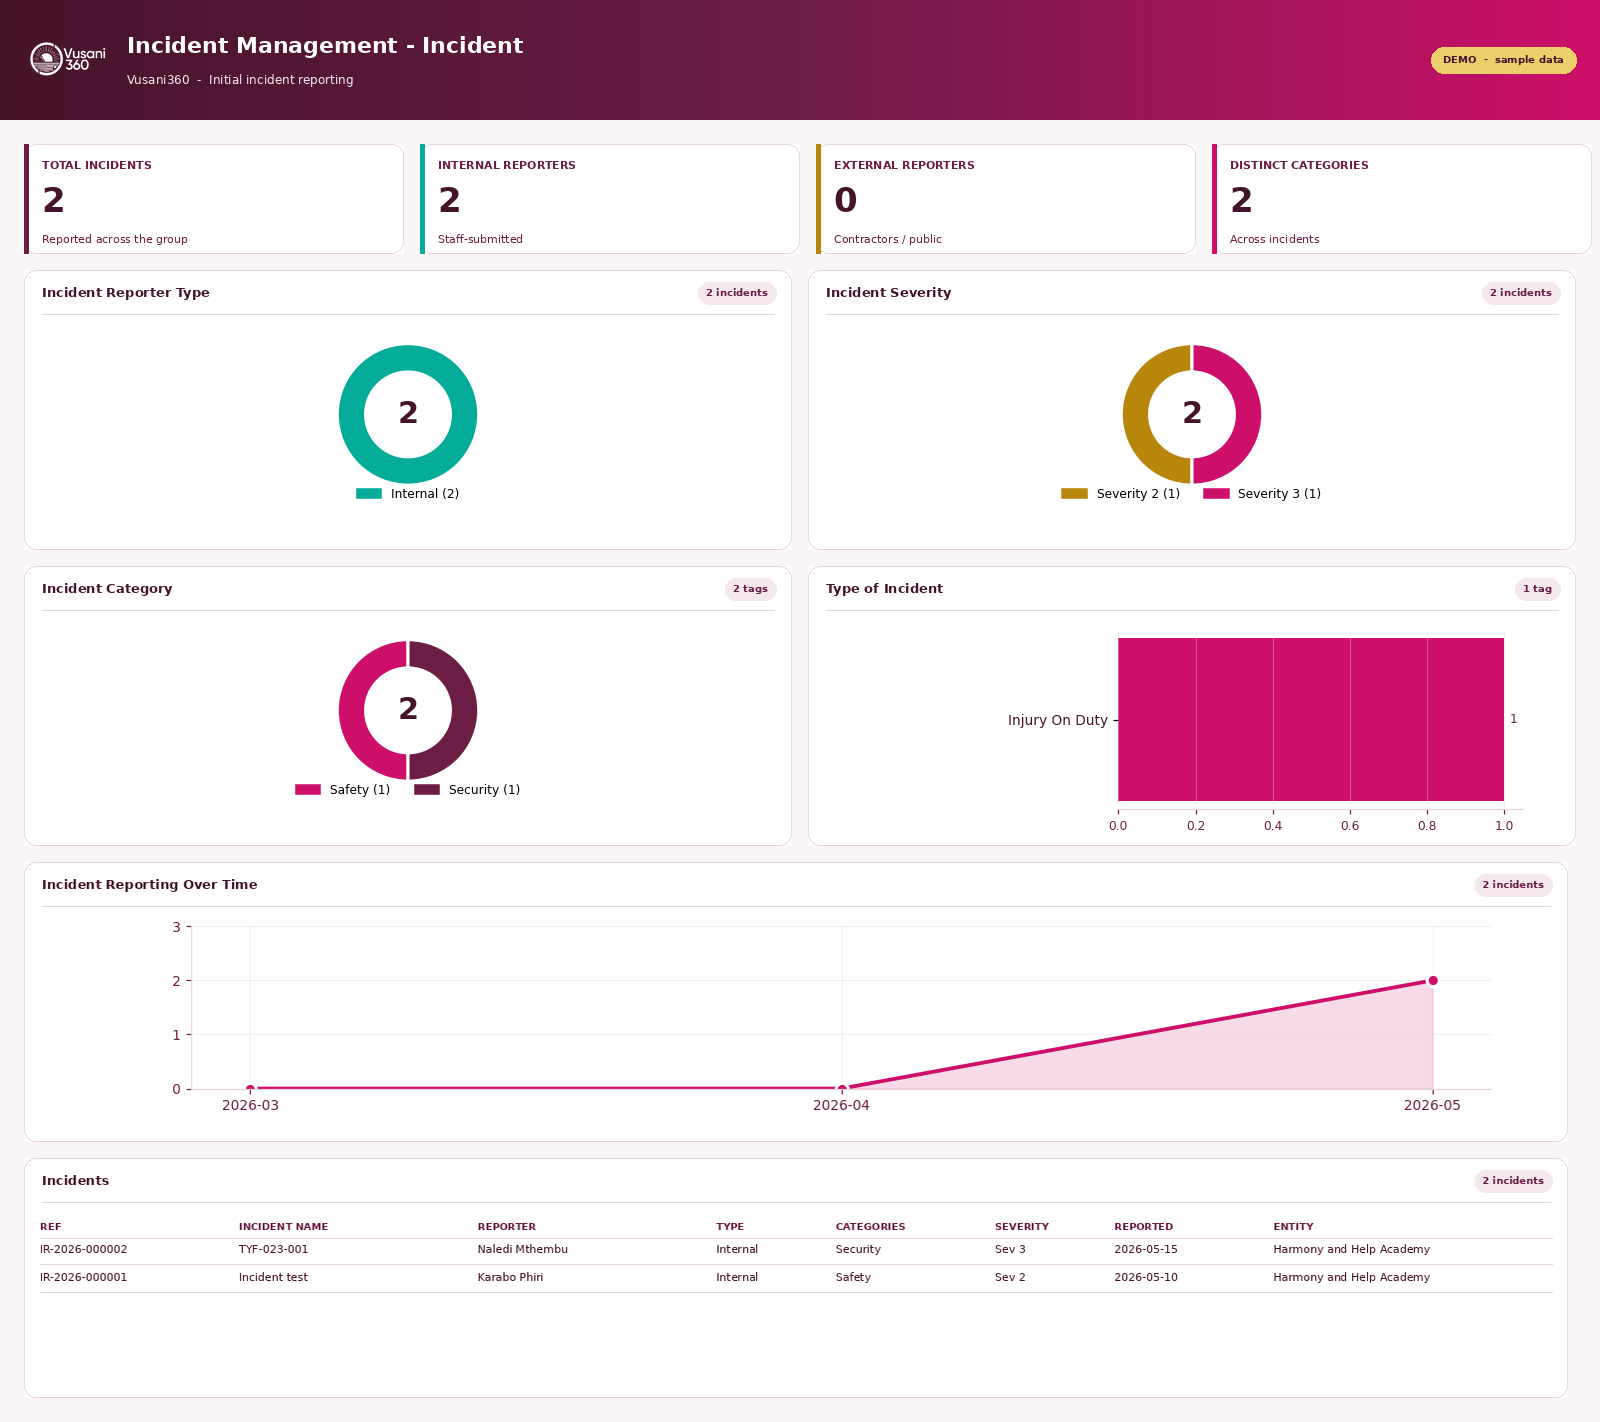
Task: Click the '2 incidents' badge on Reporter Type
Action: (x=737, y=293)
